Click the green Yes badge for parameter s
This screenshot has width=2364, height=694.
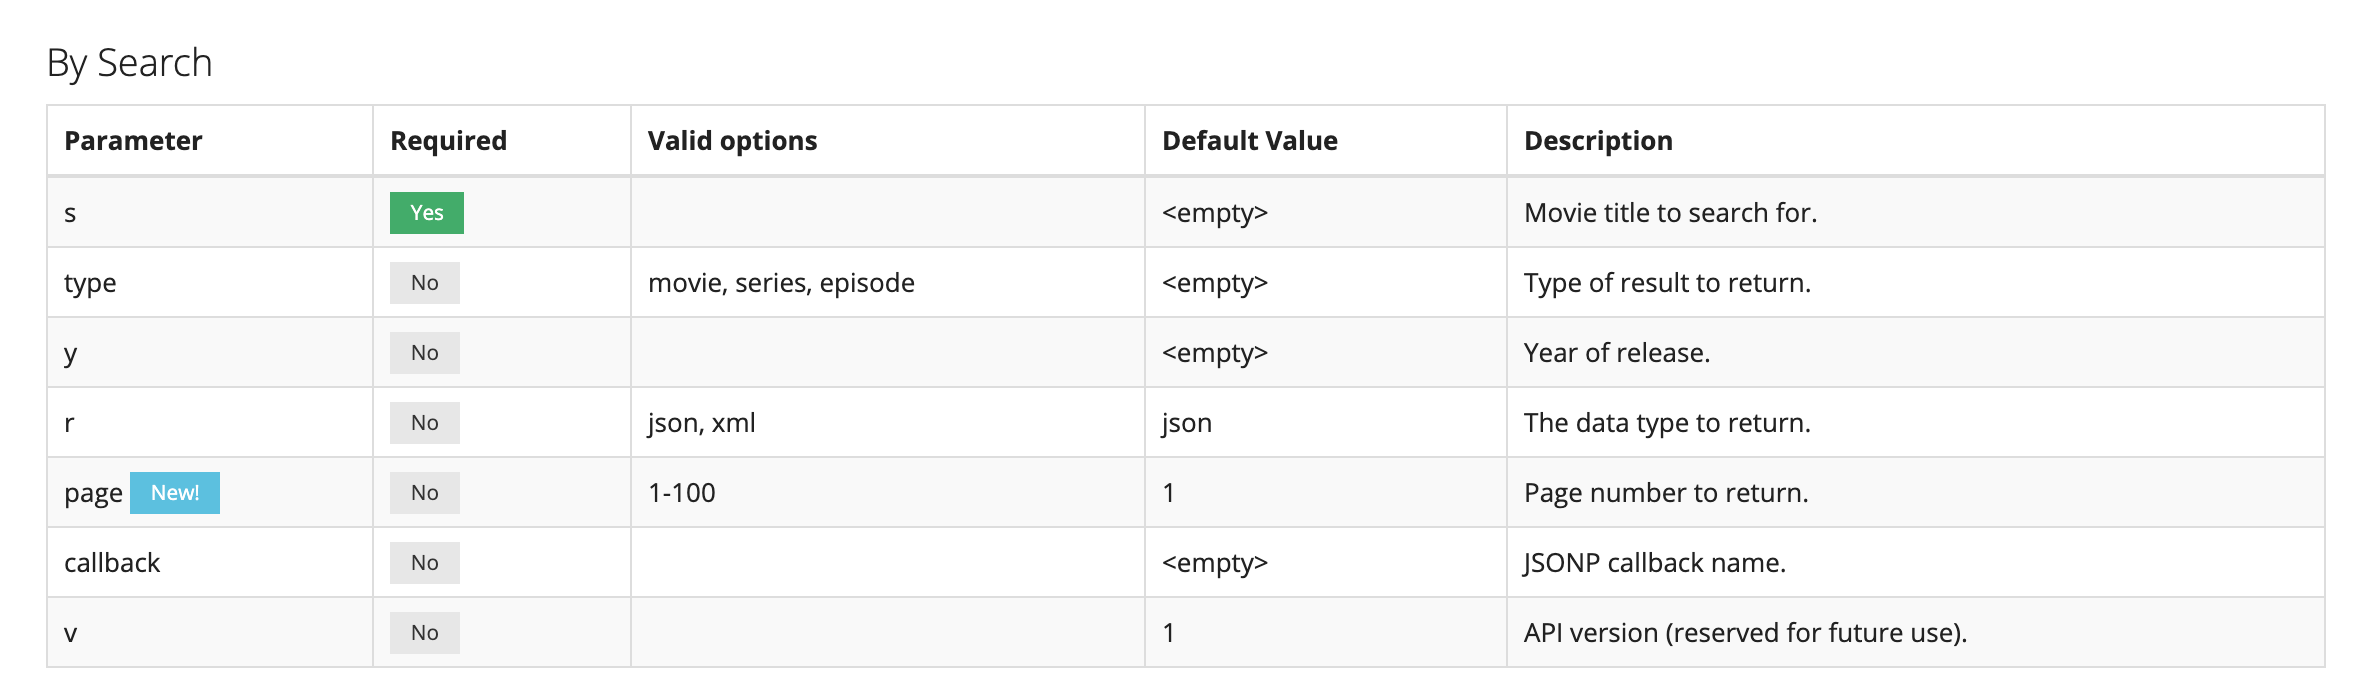pyautogui.click(x=426, y=213)
